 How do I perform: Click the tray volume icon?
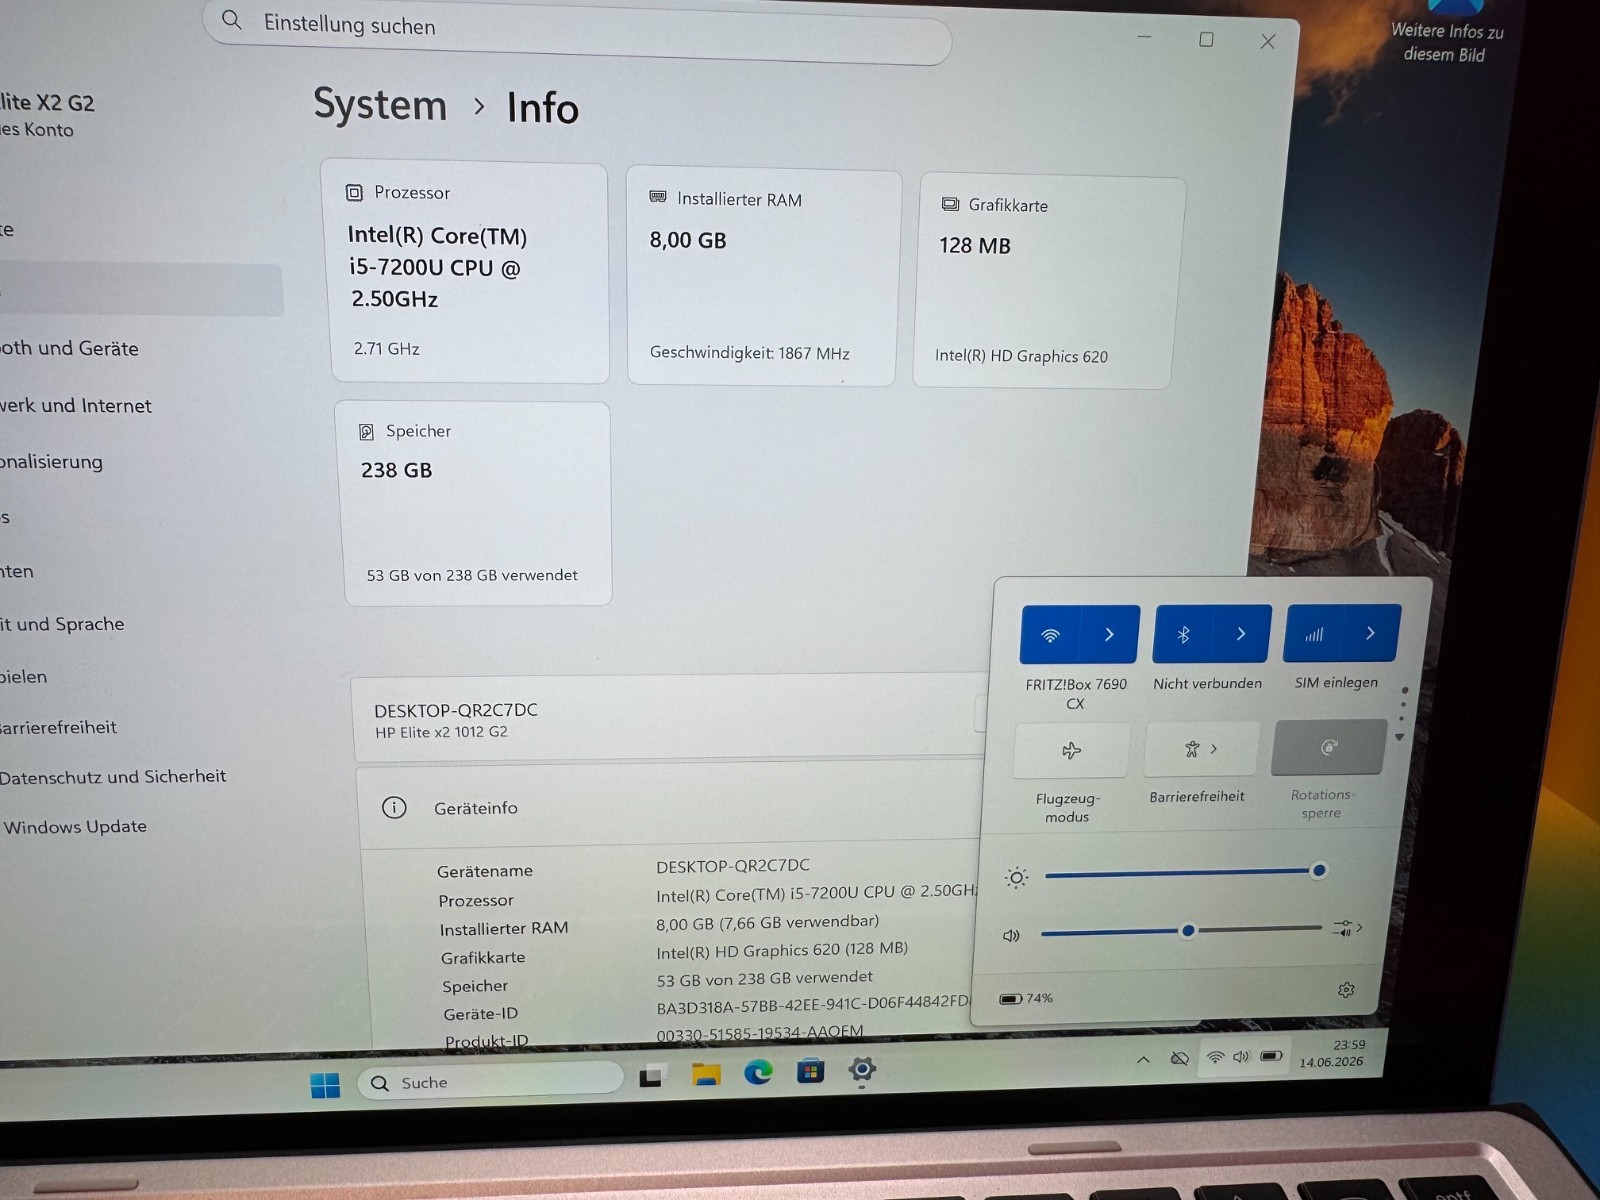coord(1242,1056)
